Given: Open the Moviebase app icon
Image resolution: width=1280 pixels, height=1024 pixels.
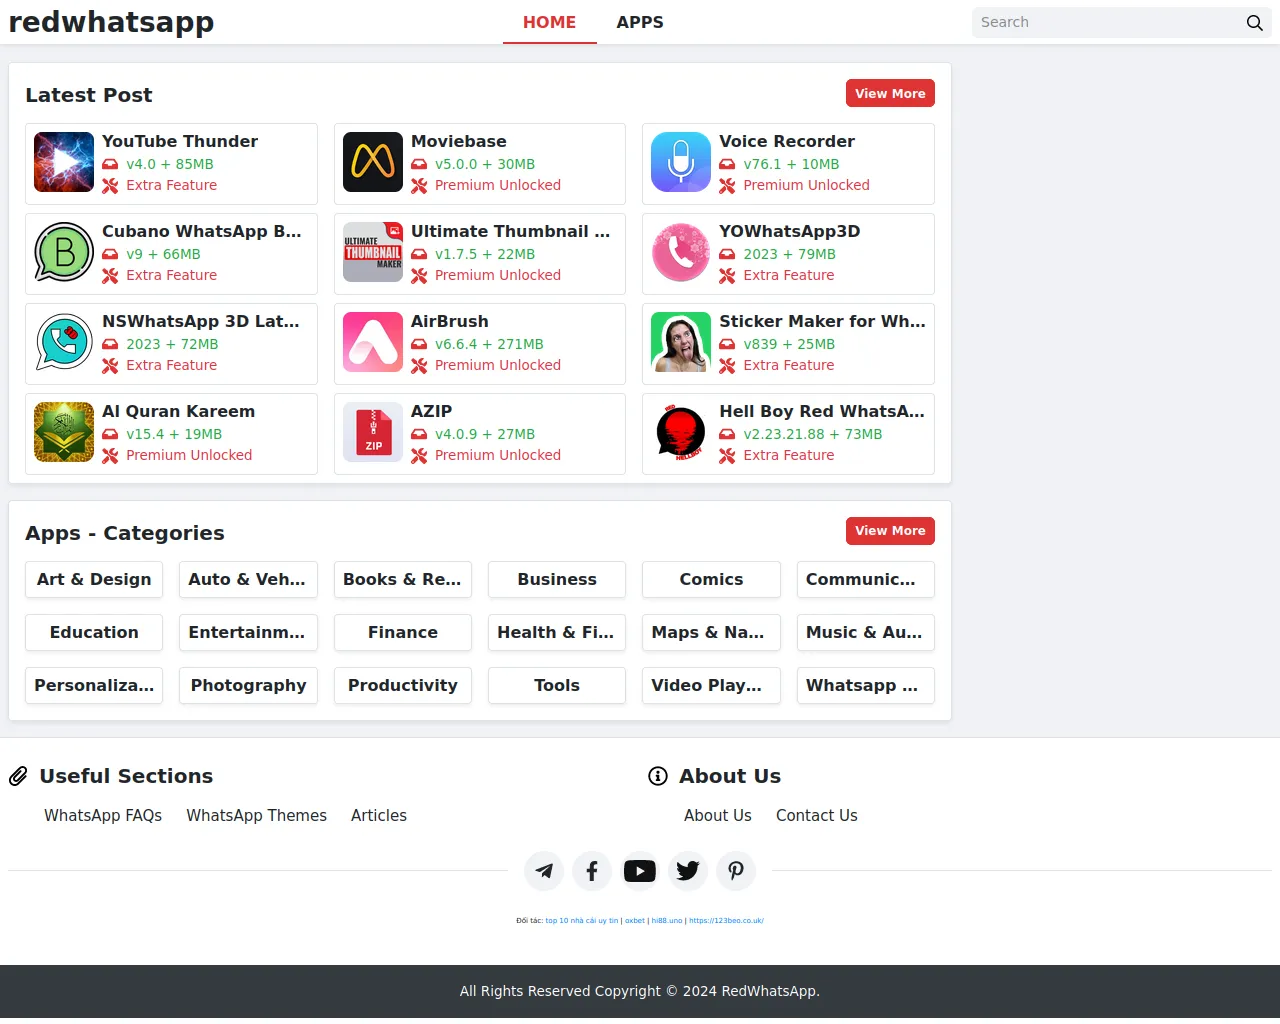Looking at the screenshot, I should tap(373, 162).
